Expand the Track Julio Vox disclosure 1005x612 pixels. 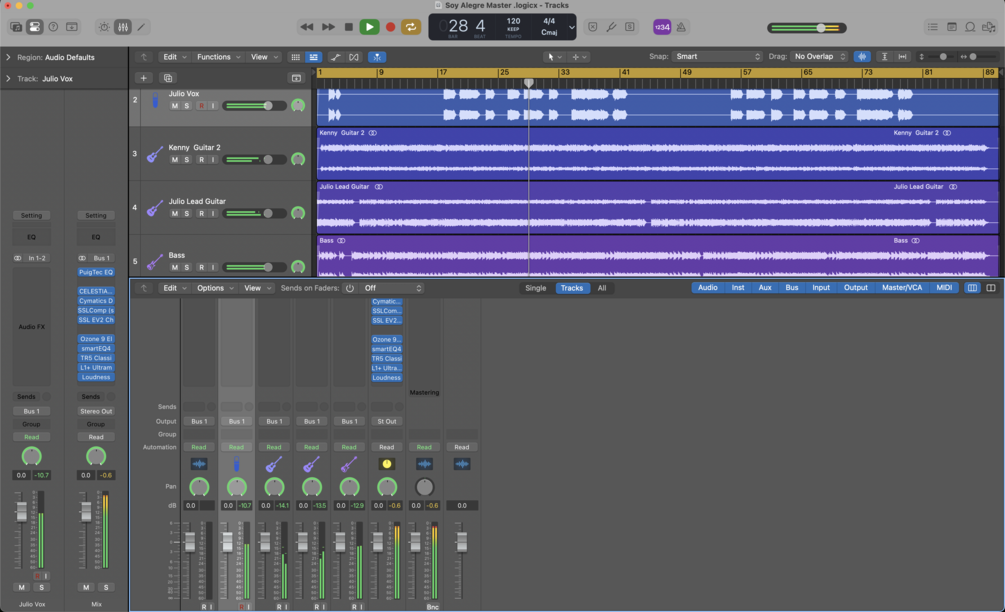coord(8,79)
